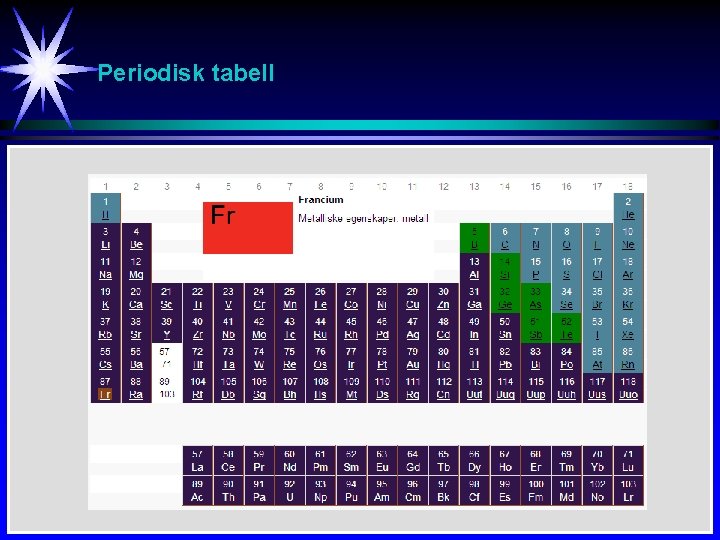Click lanthanide row cell Gd
Screen dimensions: 720x540
(413, 461)
